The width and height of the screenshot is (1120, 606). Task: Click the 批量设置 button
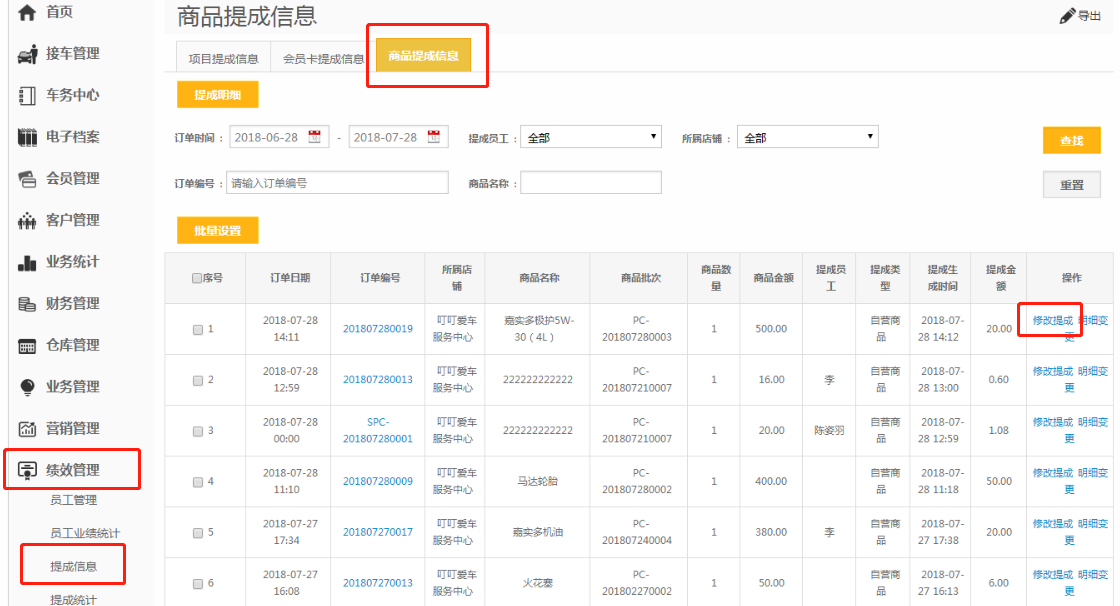coord(217,230)
